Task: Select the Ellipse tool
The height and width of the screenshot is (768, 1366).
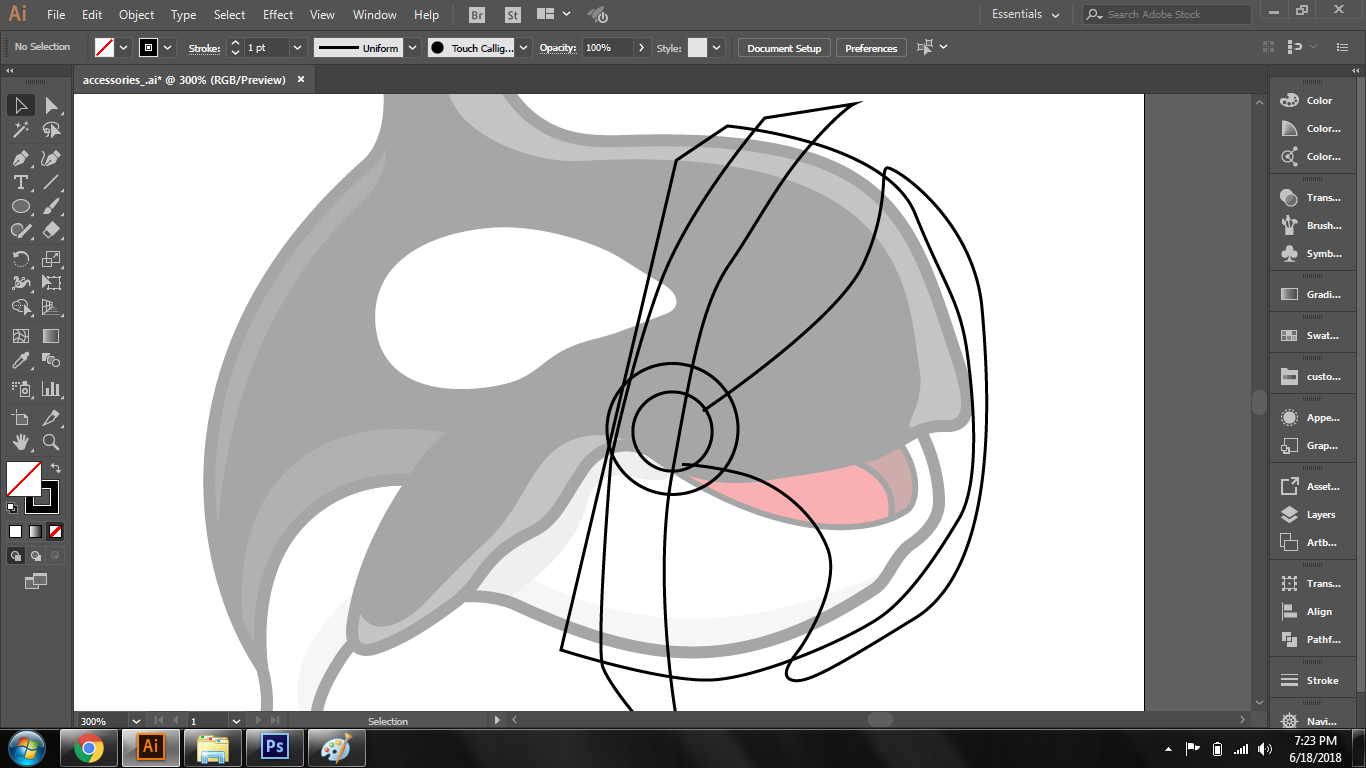Action: pyautogui.click(x=20, y=206)
